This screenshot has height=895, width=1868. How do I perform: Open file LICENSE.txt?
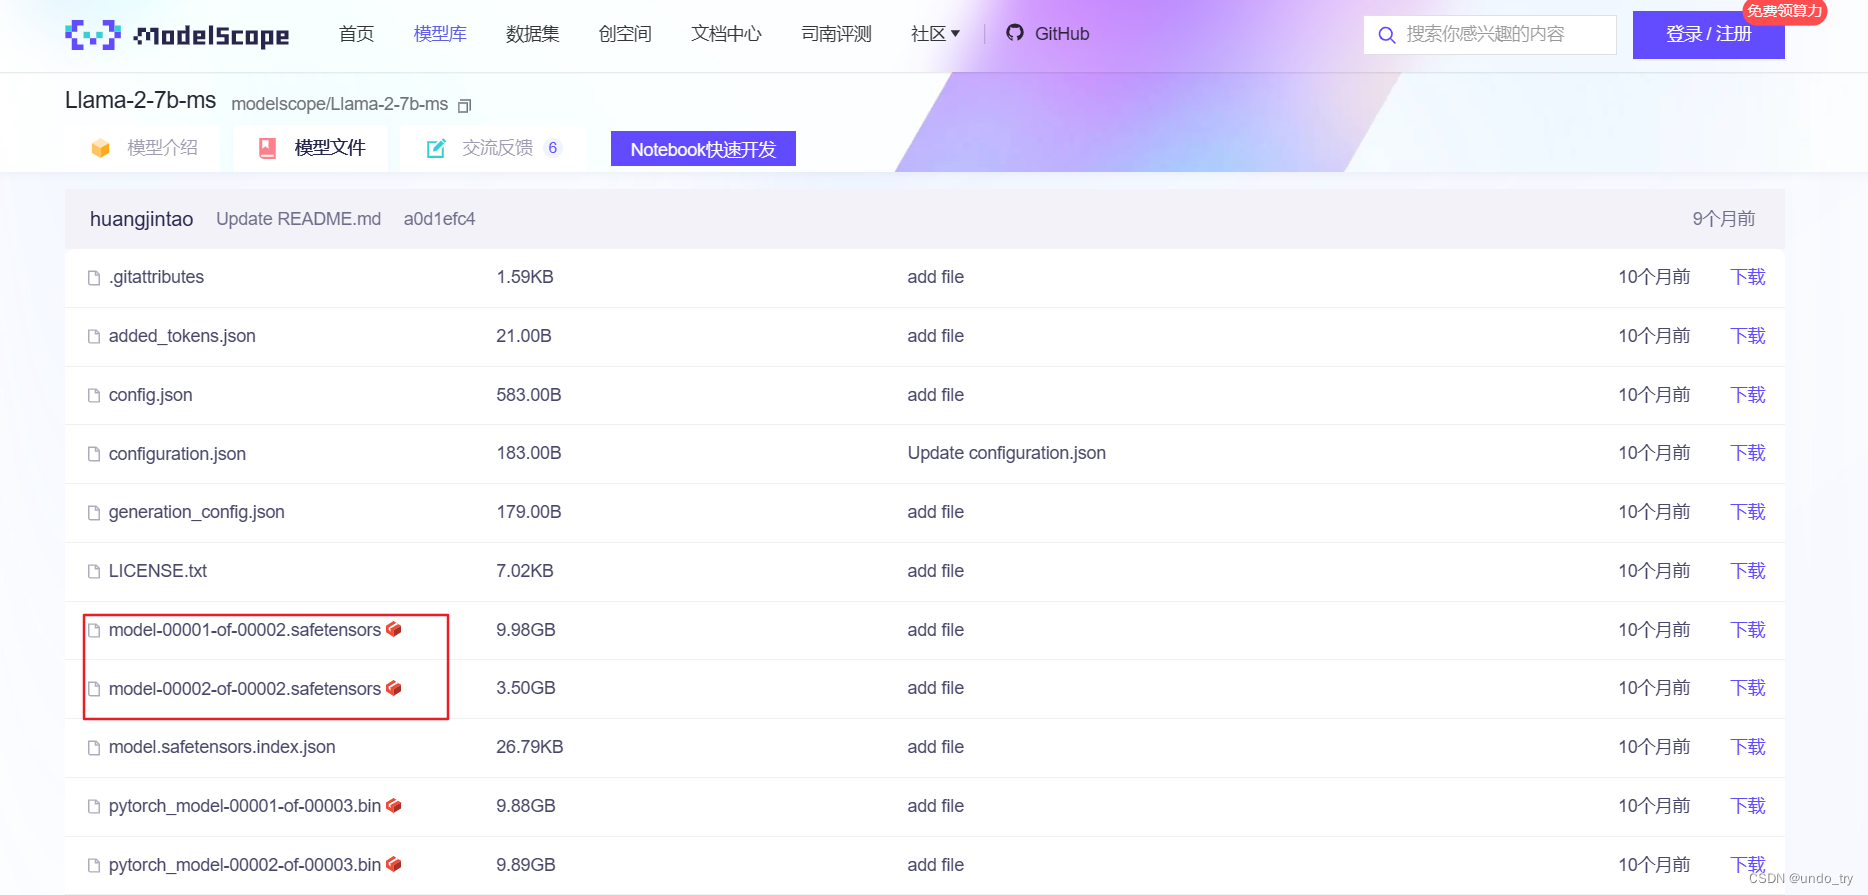click(x=157, y=571)
